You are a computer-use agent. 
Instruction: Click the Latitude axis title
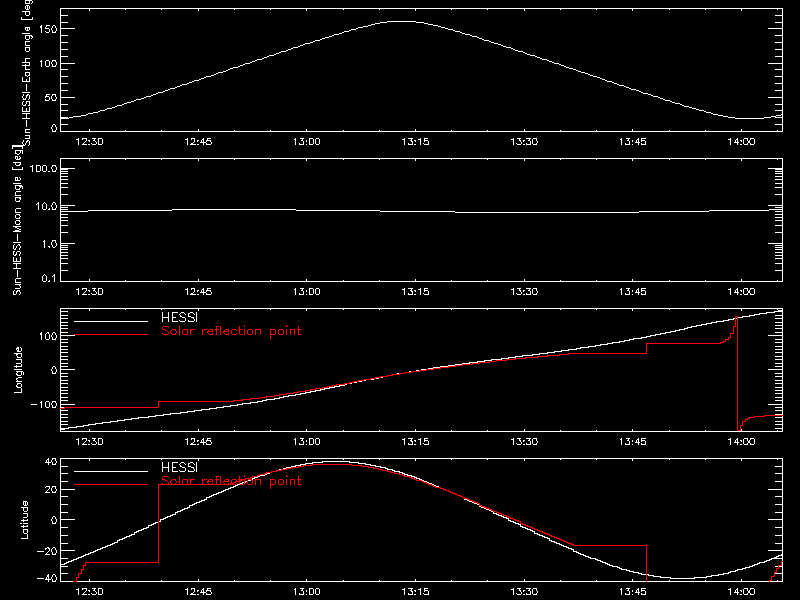tap(24, 520)
